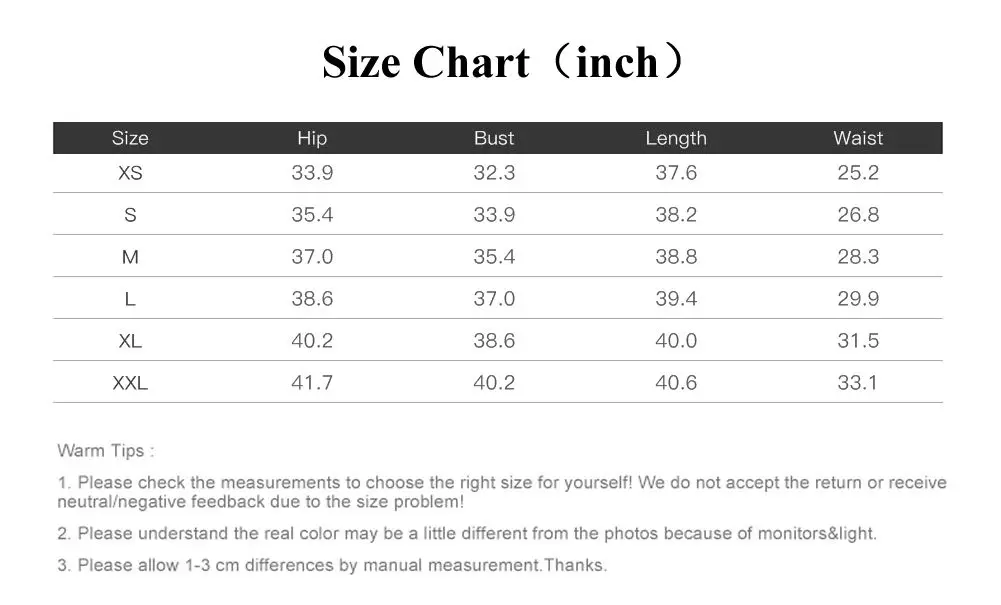Viewport: 1001px width, 605px height.
Task: Click the XXL hip value 41.7
Action: (312, 383)
